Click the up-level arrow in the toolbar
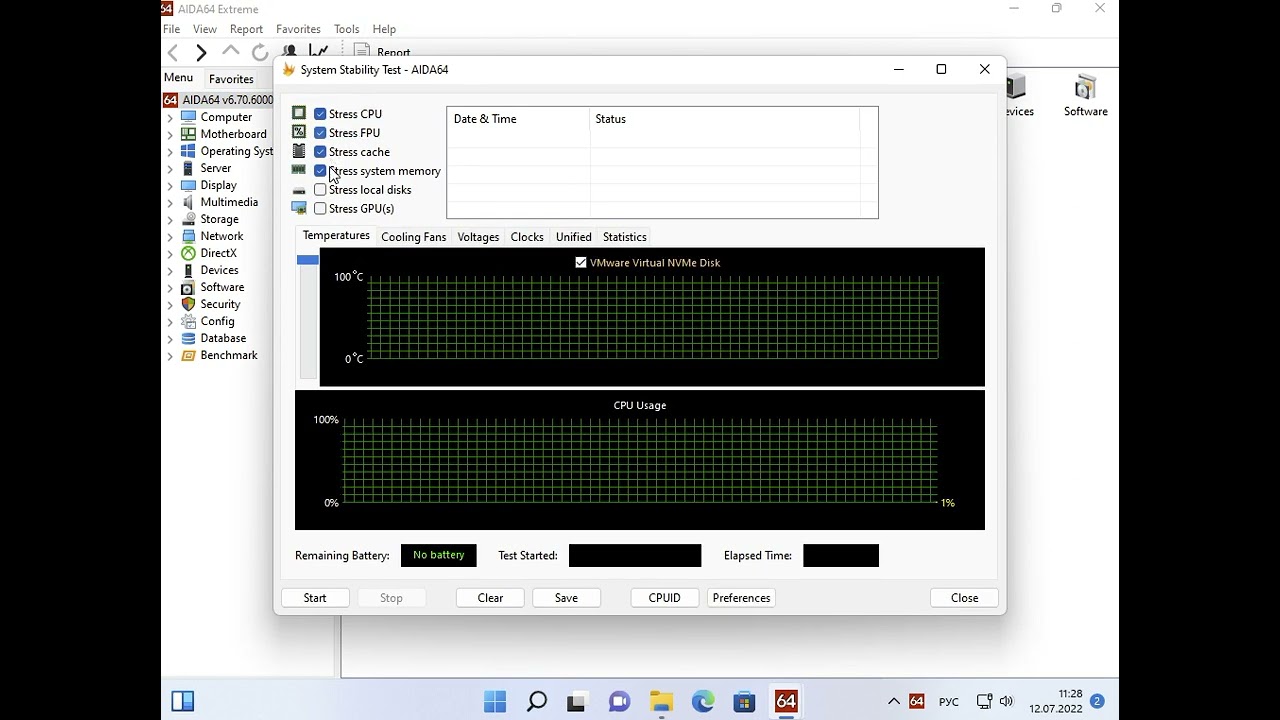Screen dimensions: 1280x720 pos(231,52)
